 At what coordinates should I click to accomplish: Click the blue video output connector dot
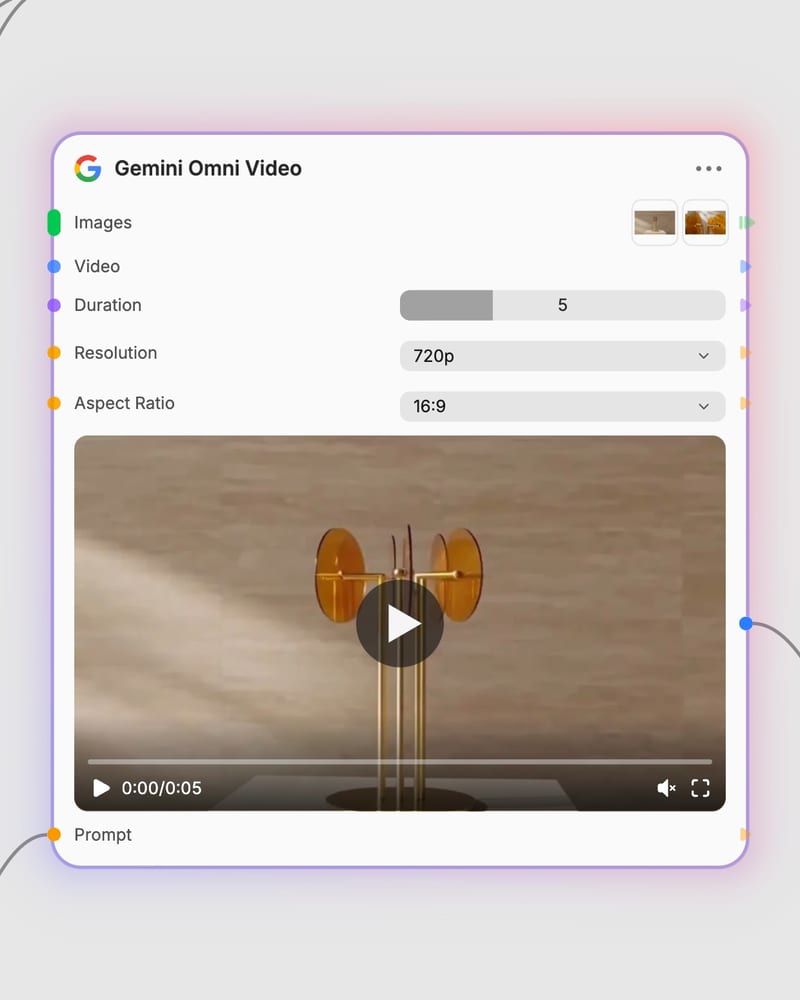(746, 623)
